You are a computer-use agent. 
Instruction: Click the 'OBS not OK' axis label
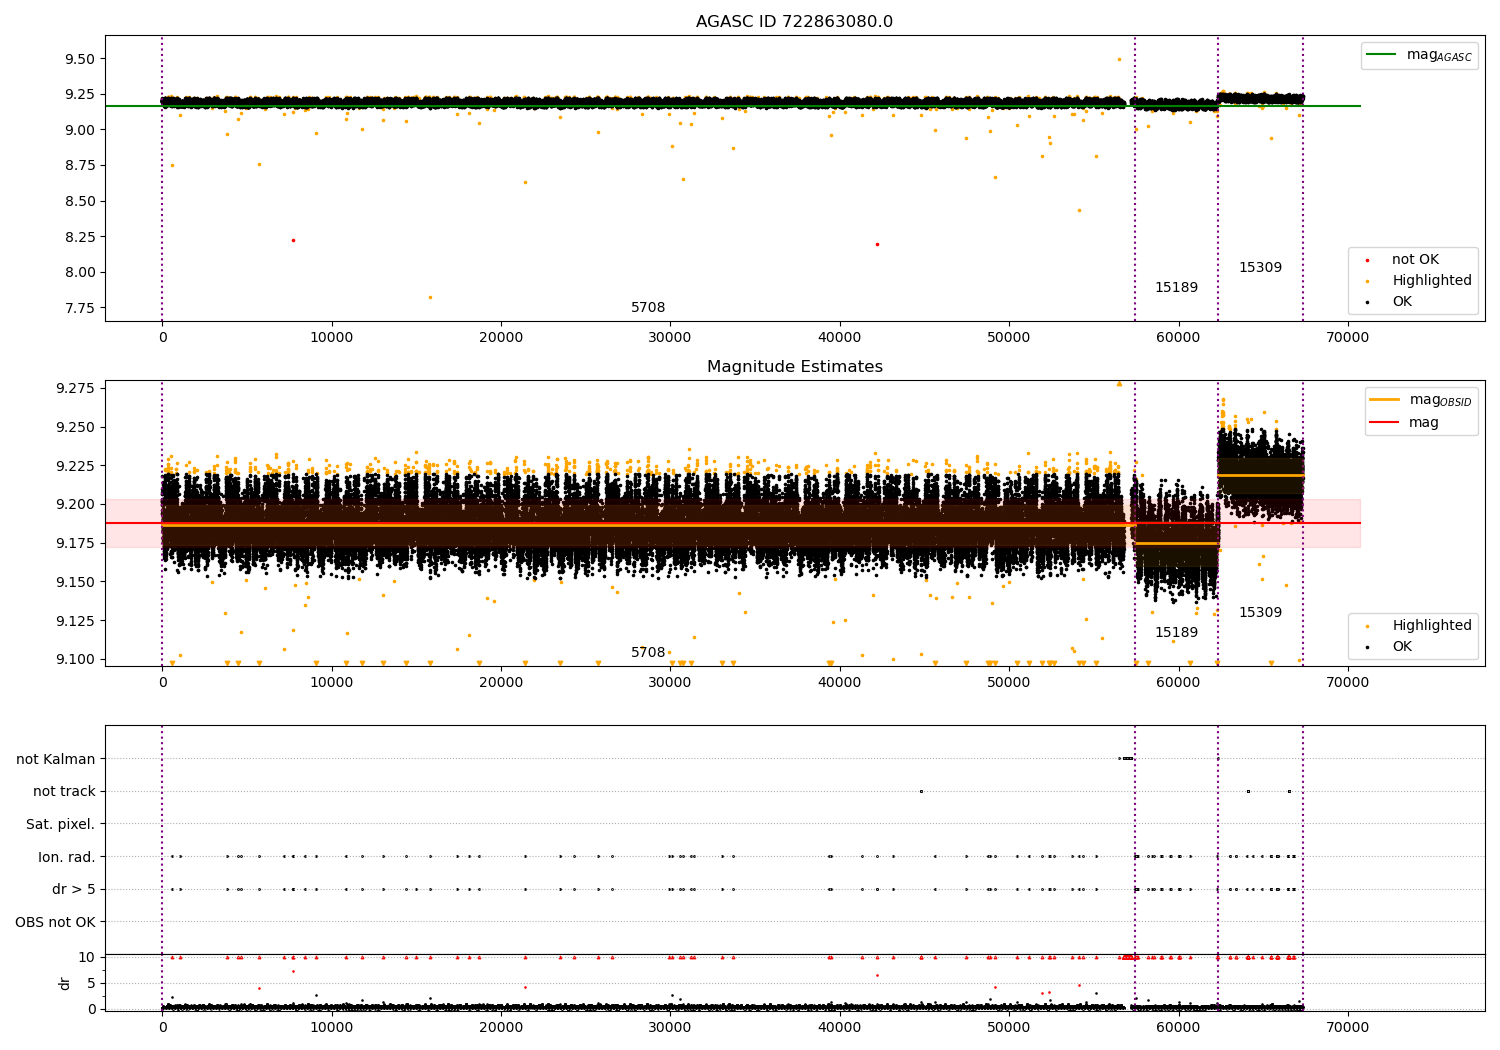click(x=56, y=922)
